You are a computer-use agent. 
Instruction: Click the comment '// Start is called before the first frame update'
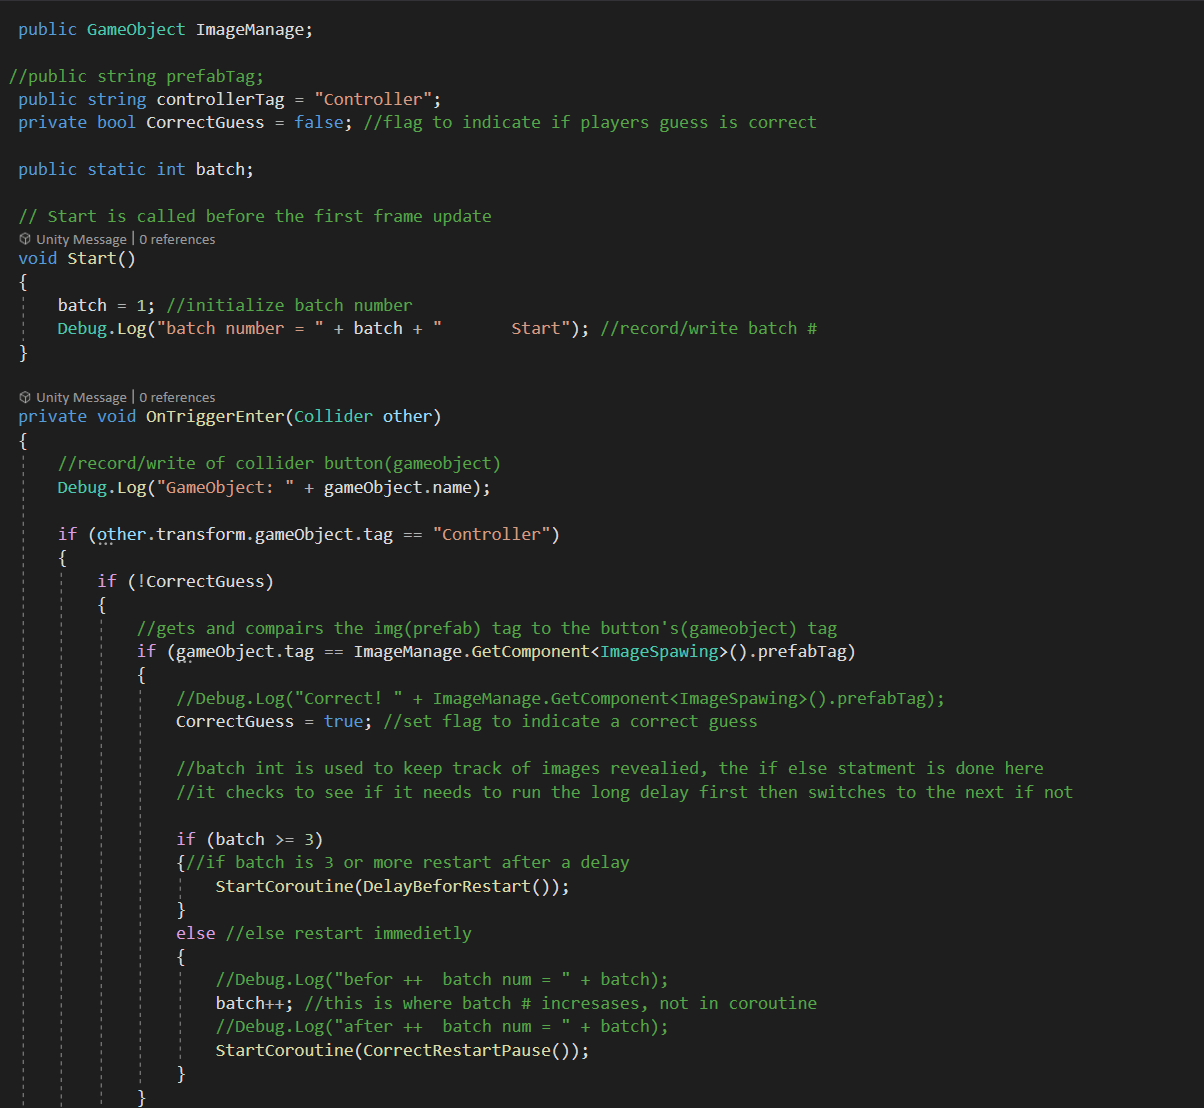255,216
